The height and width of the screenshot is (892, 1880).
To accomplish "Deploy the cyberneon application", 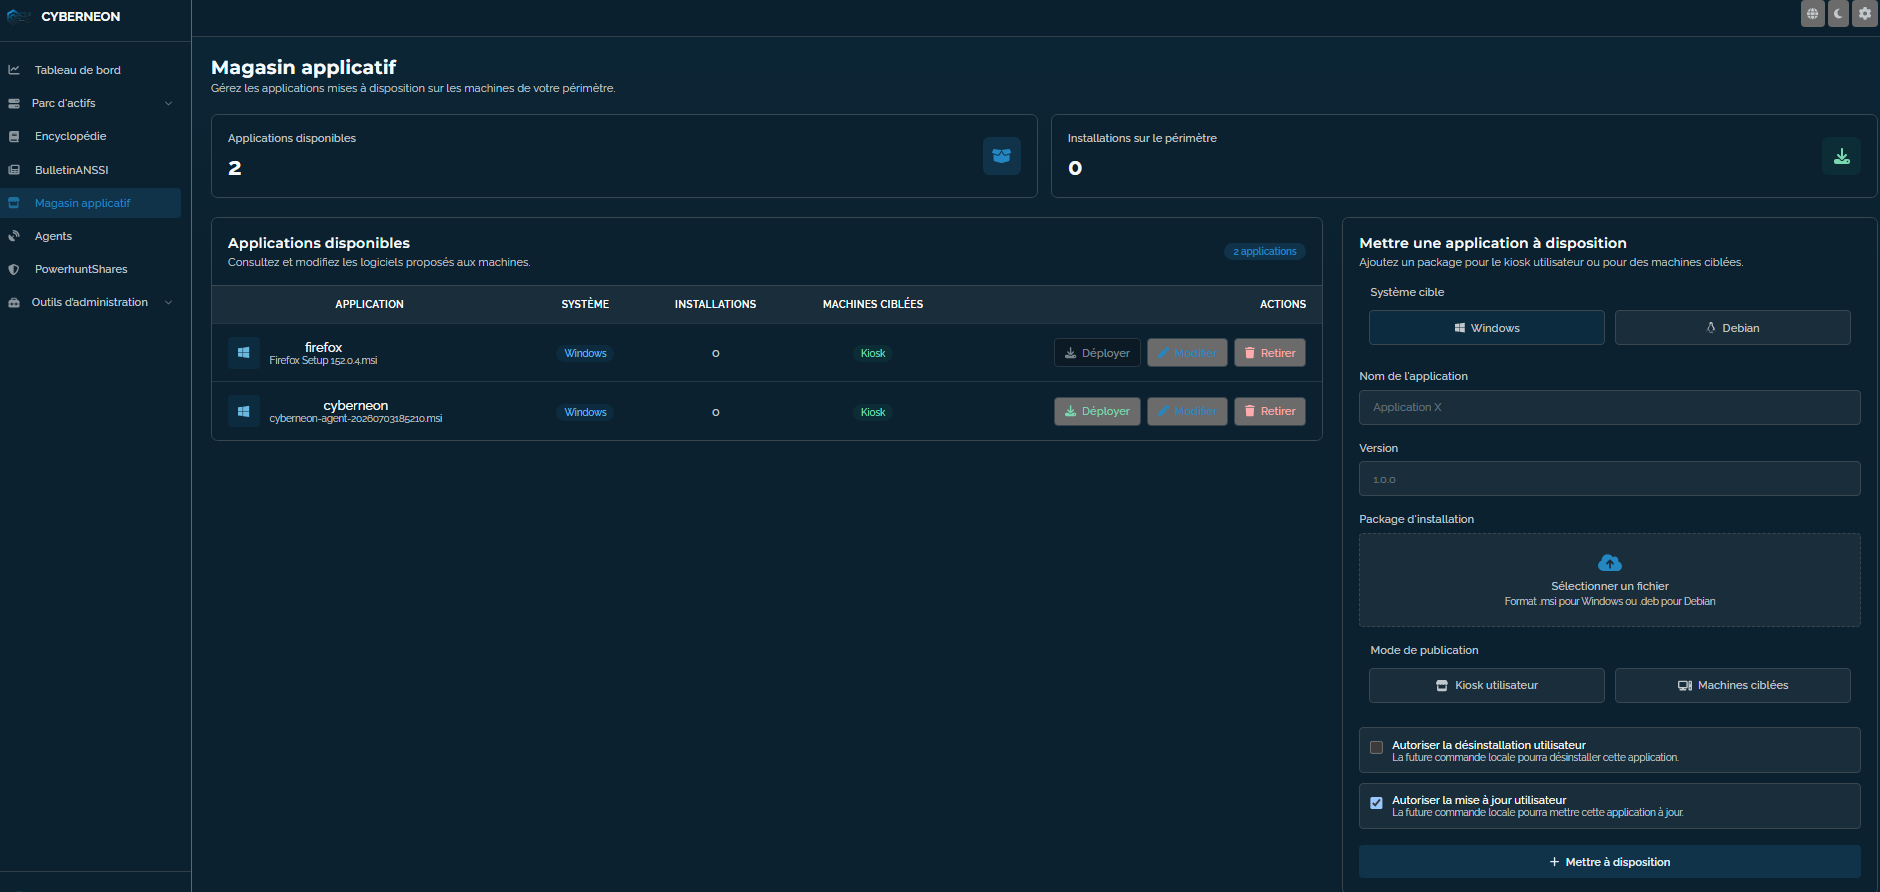I will (1097, 411).
